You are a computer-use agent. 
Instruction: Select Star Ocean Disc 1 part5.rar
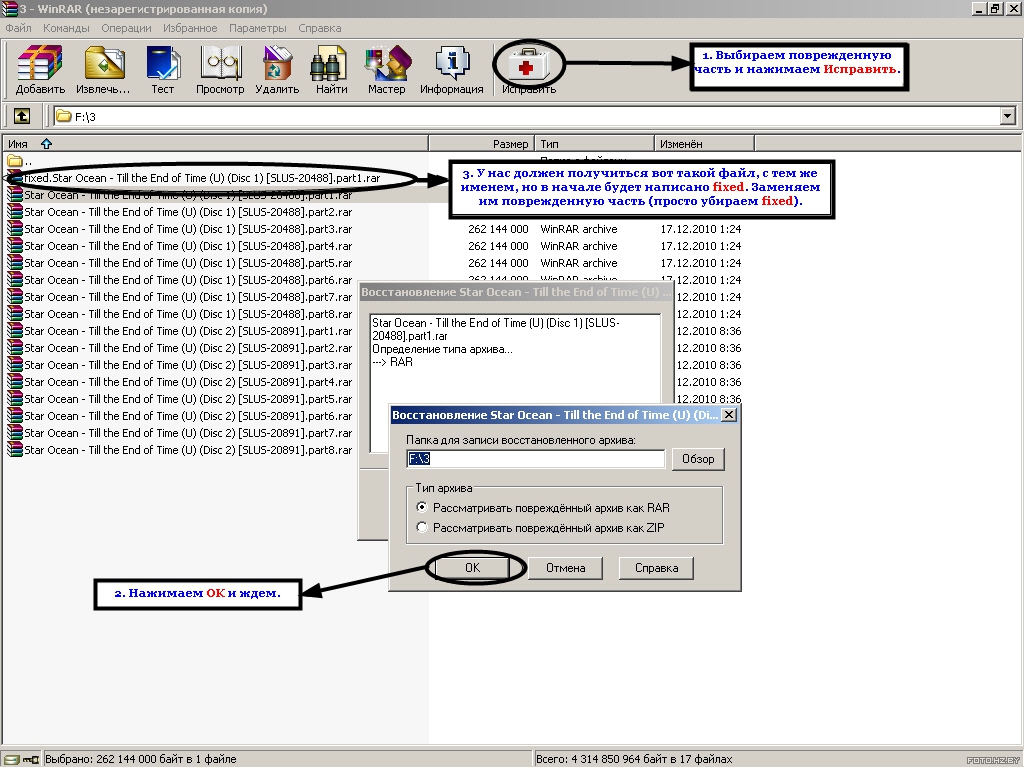[188, 263]
